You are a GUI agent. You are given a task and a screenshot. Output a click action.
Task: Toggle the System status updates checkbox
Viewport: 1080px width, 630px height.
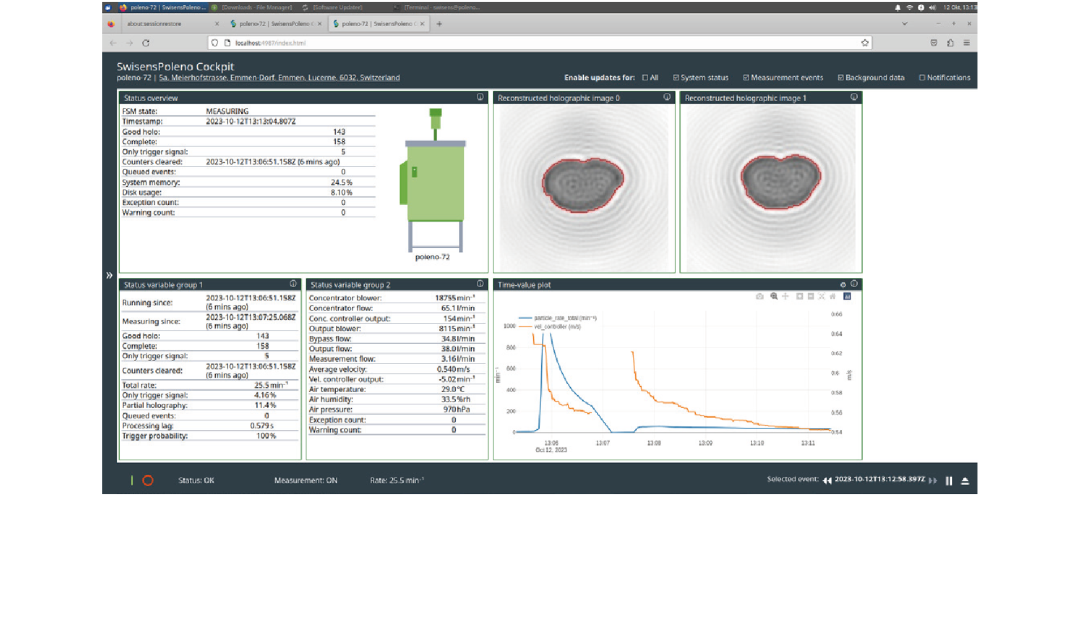coord(676,78)
